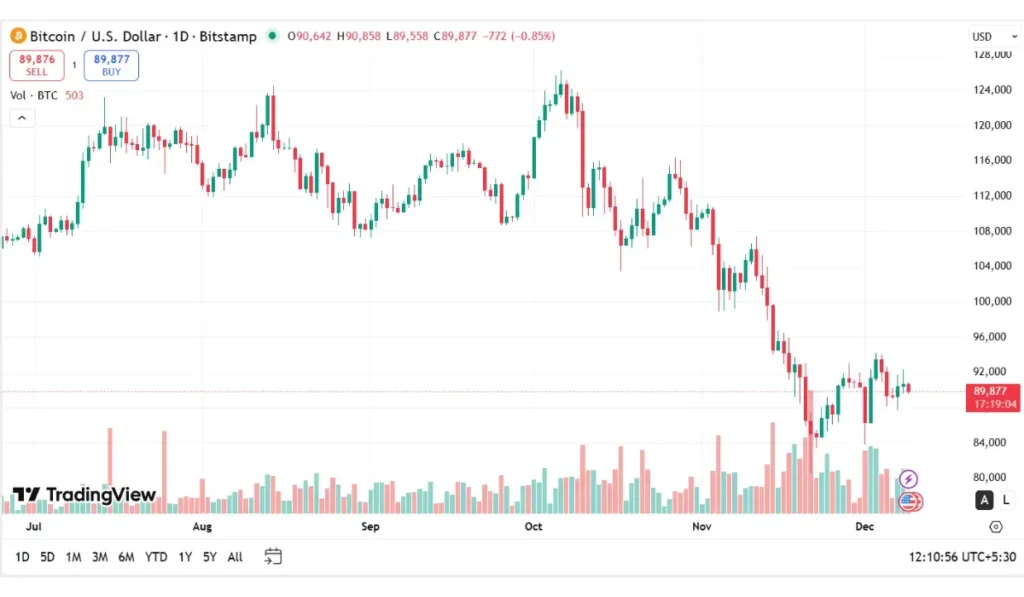Open the chart settings gear icon
The width and height of the screenshot is (1024, 597).
pyautogui.click(x=995, y=527)
